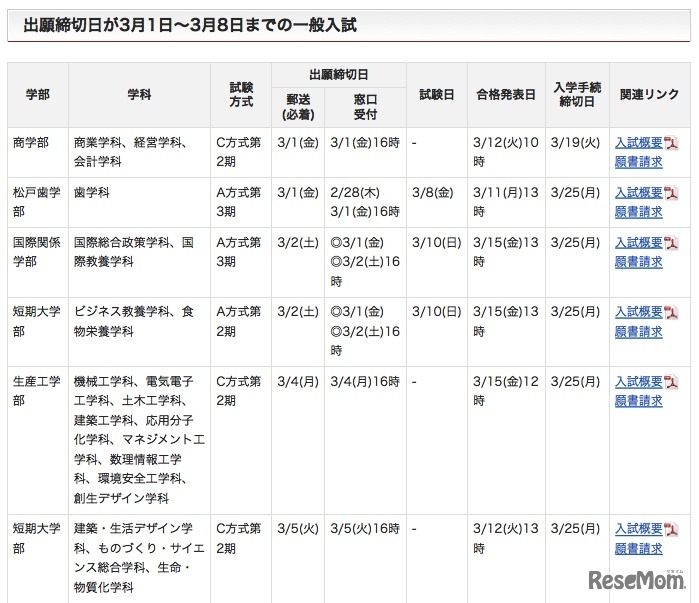Click the 学科 column header
Viewport: 699px width, 603px height.
139,94
